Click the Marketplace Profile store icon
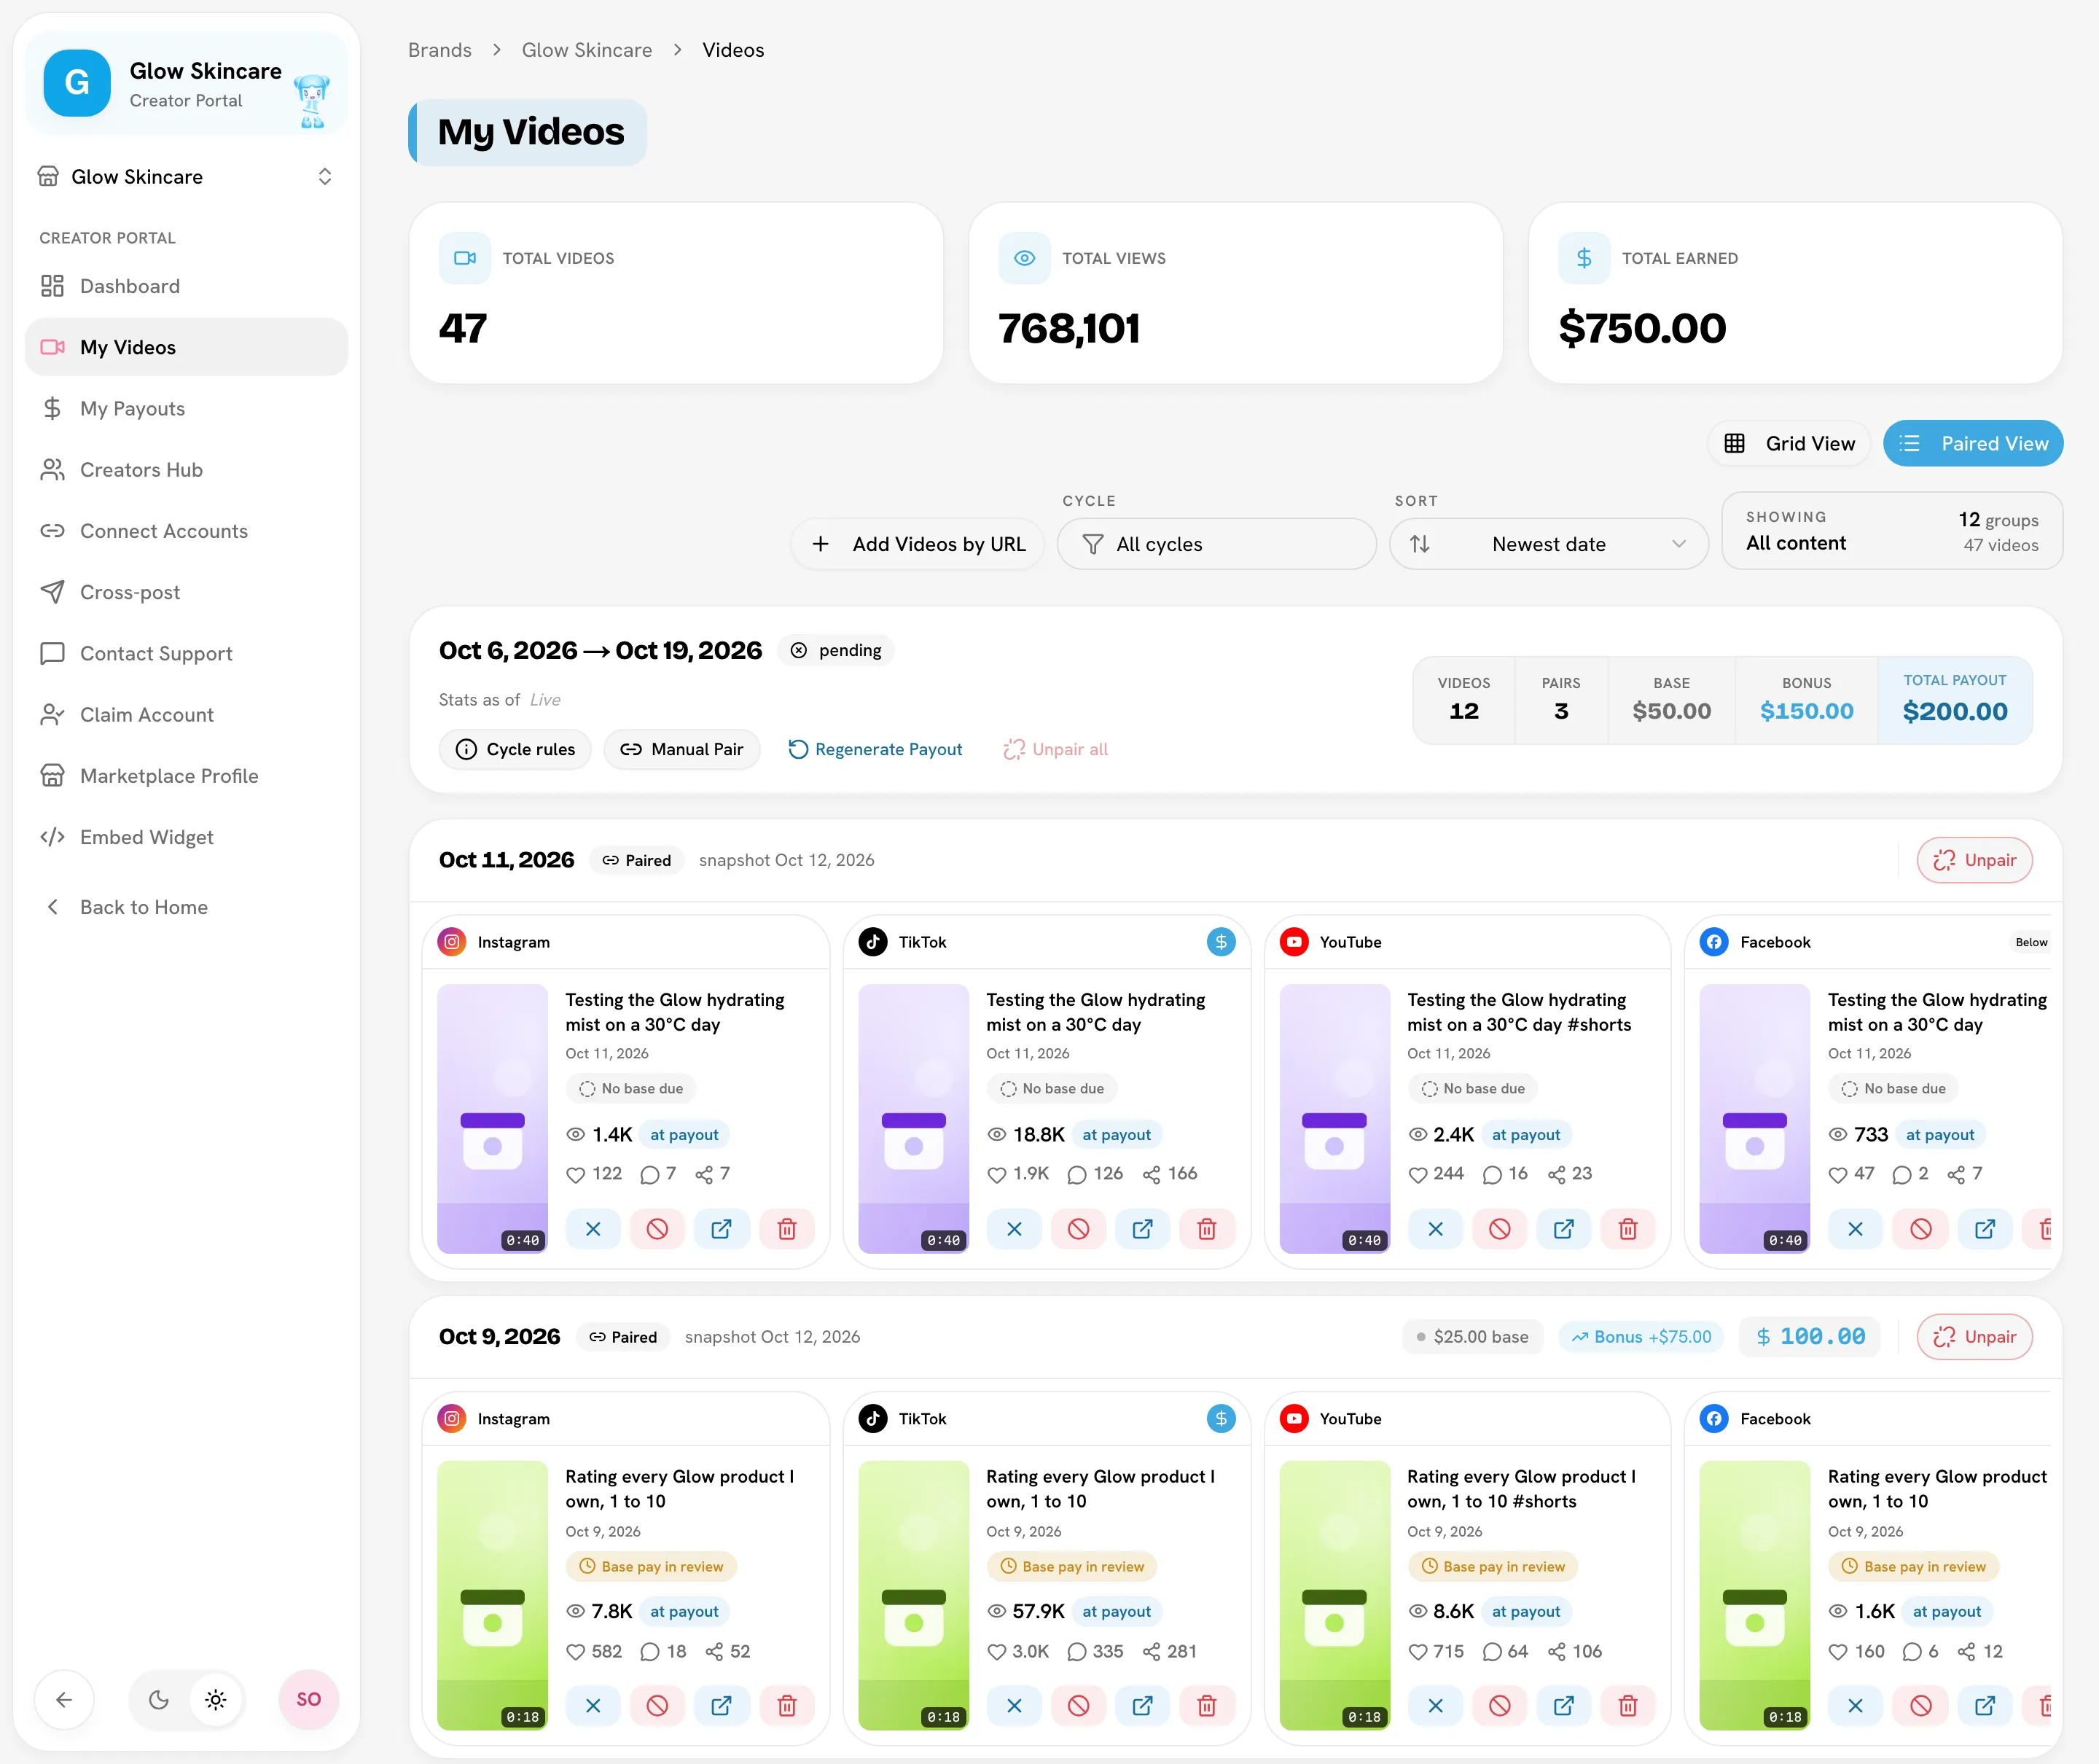Image resolution: width=2099 pixels, height=1764 pixels. tap(52, 776)
